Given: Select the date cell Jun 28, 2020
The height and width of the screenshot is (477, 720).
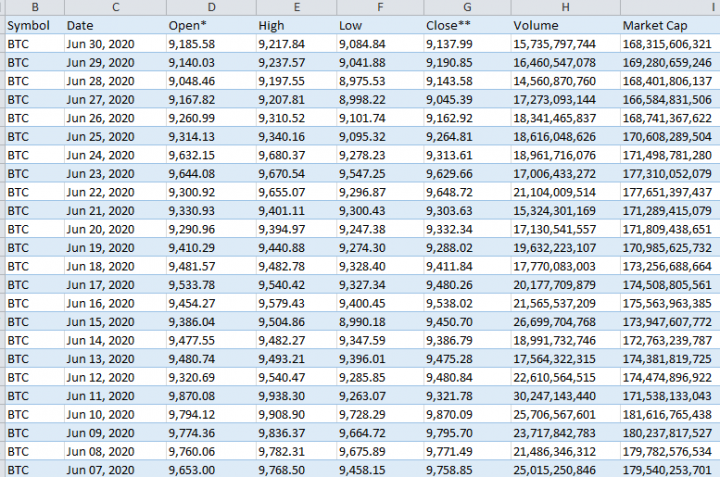Looking at the screenshot, I should click(x=115, y=81).
